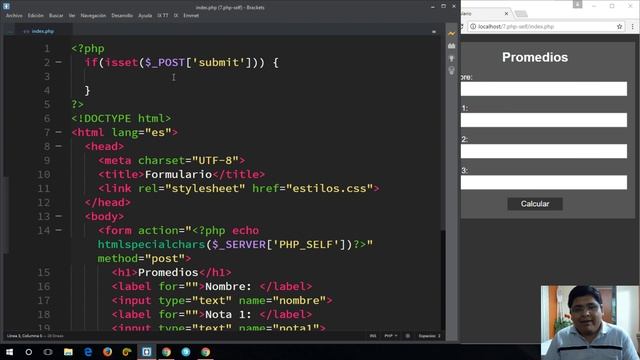The height and width of the screenshot is (360, 640).
Task: Collapse the if block on line 2
Action: [59, 62]
